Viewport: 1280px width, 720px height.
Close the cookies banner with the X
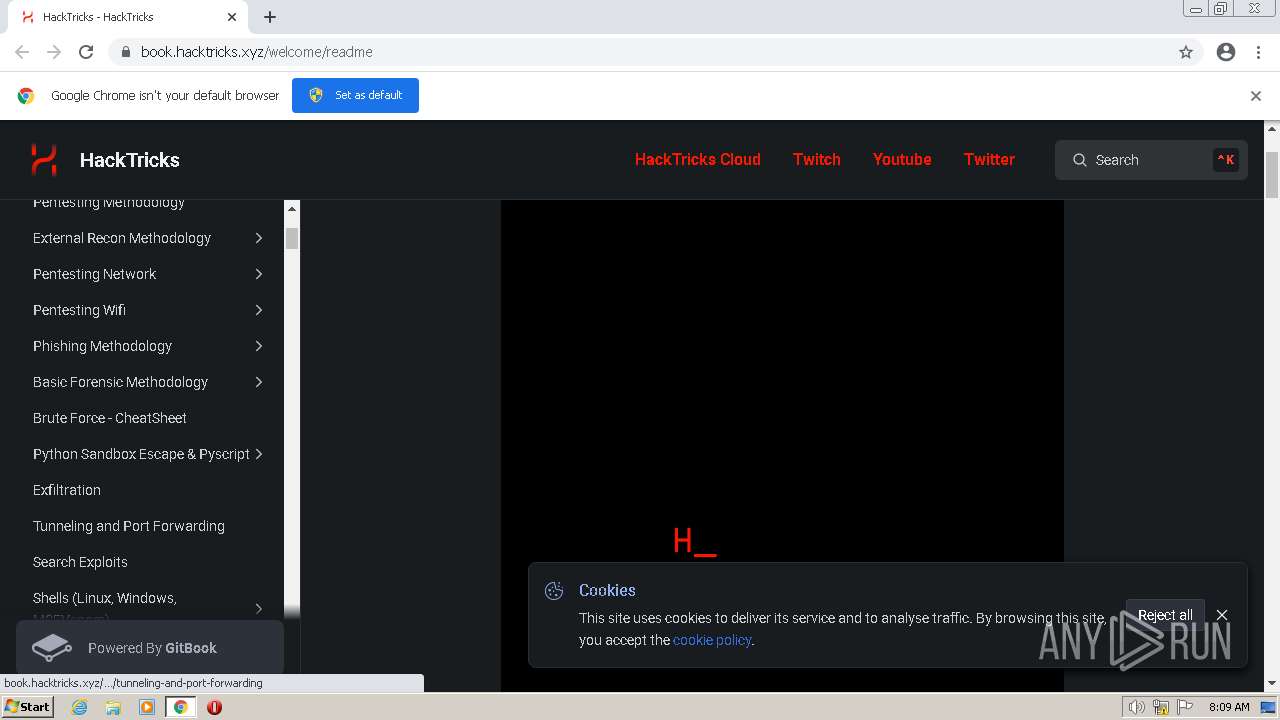pos(1222,615)
